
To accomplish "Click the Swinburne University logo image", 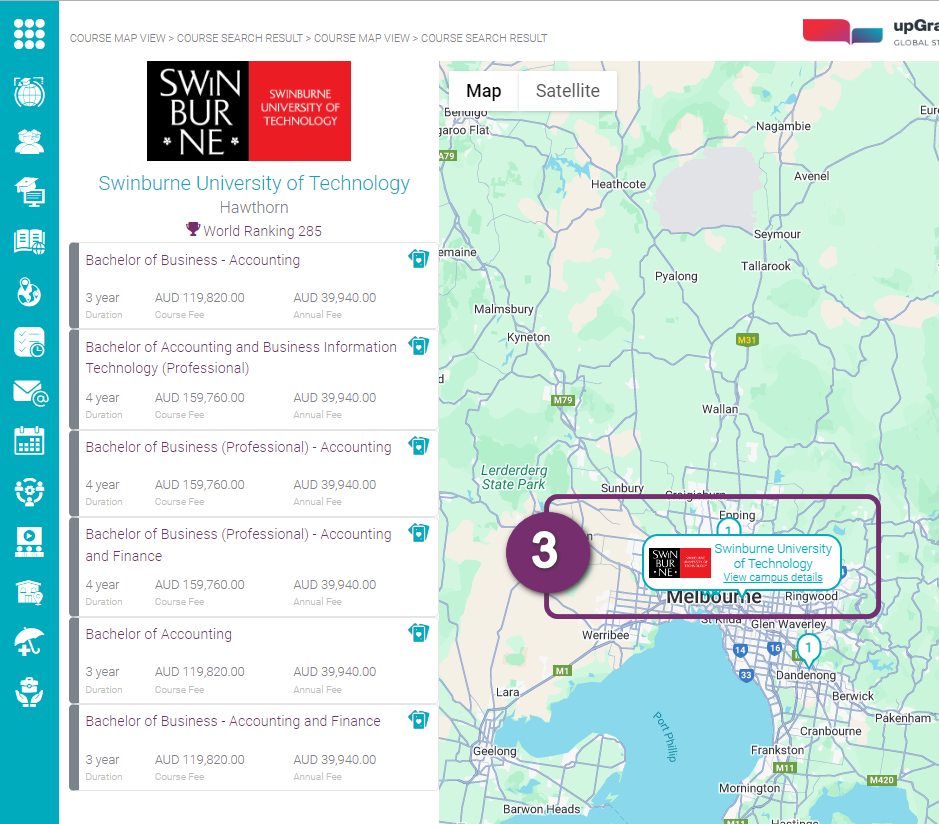I will [249, 111].
